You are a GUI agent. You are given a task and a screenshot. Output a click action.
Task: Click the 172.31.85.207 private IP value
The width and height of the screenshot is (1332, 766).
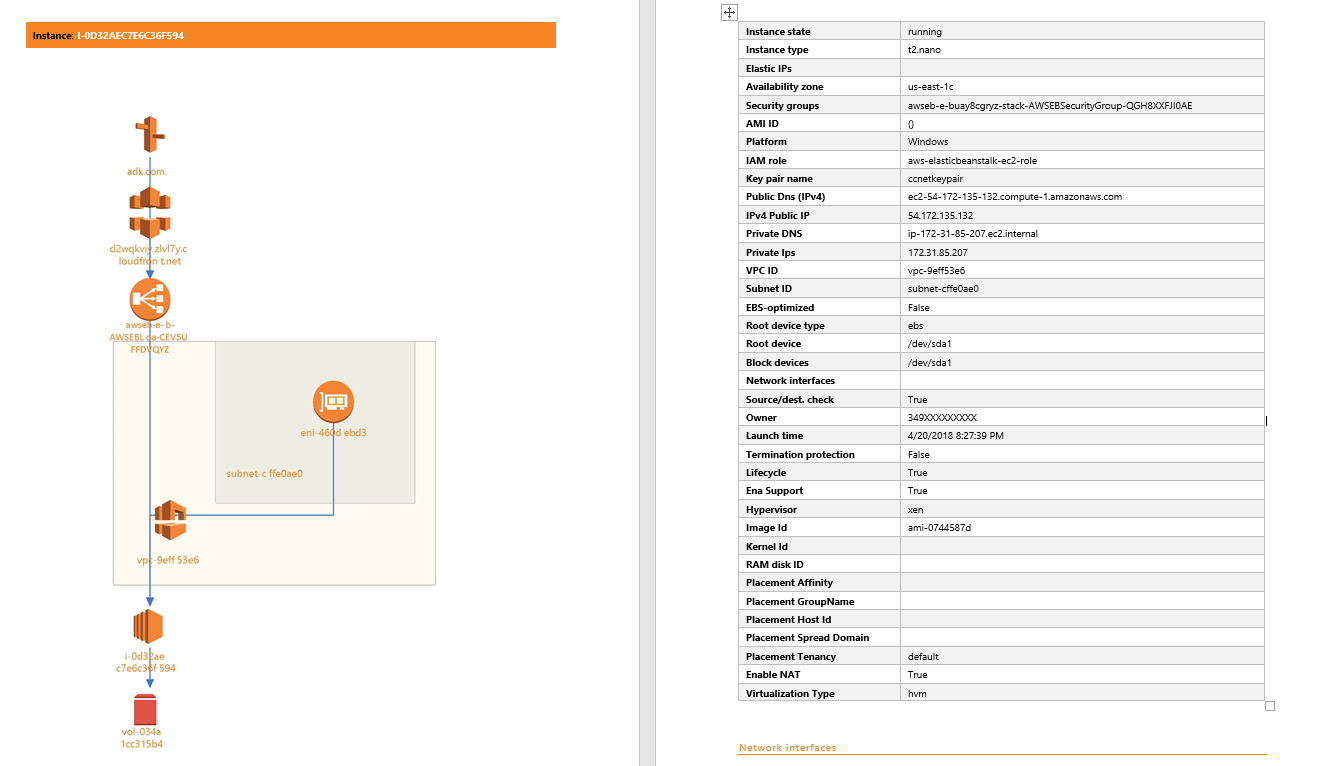pyautogui.click(x=937, y=252)
